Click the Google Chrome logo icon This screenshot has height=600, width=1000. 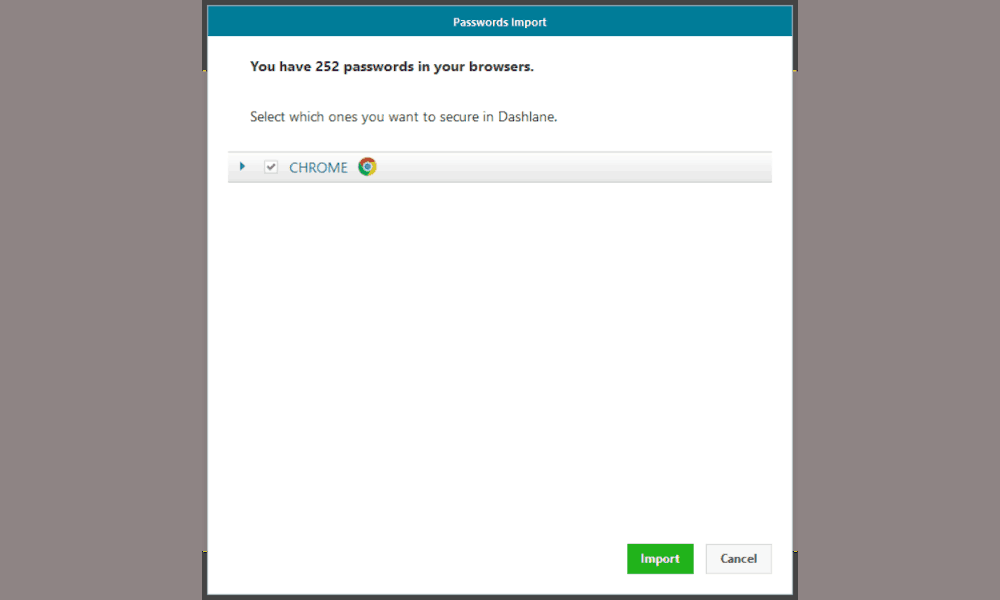(367, 167)
